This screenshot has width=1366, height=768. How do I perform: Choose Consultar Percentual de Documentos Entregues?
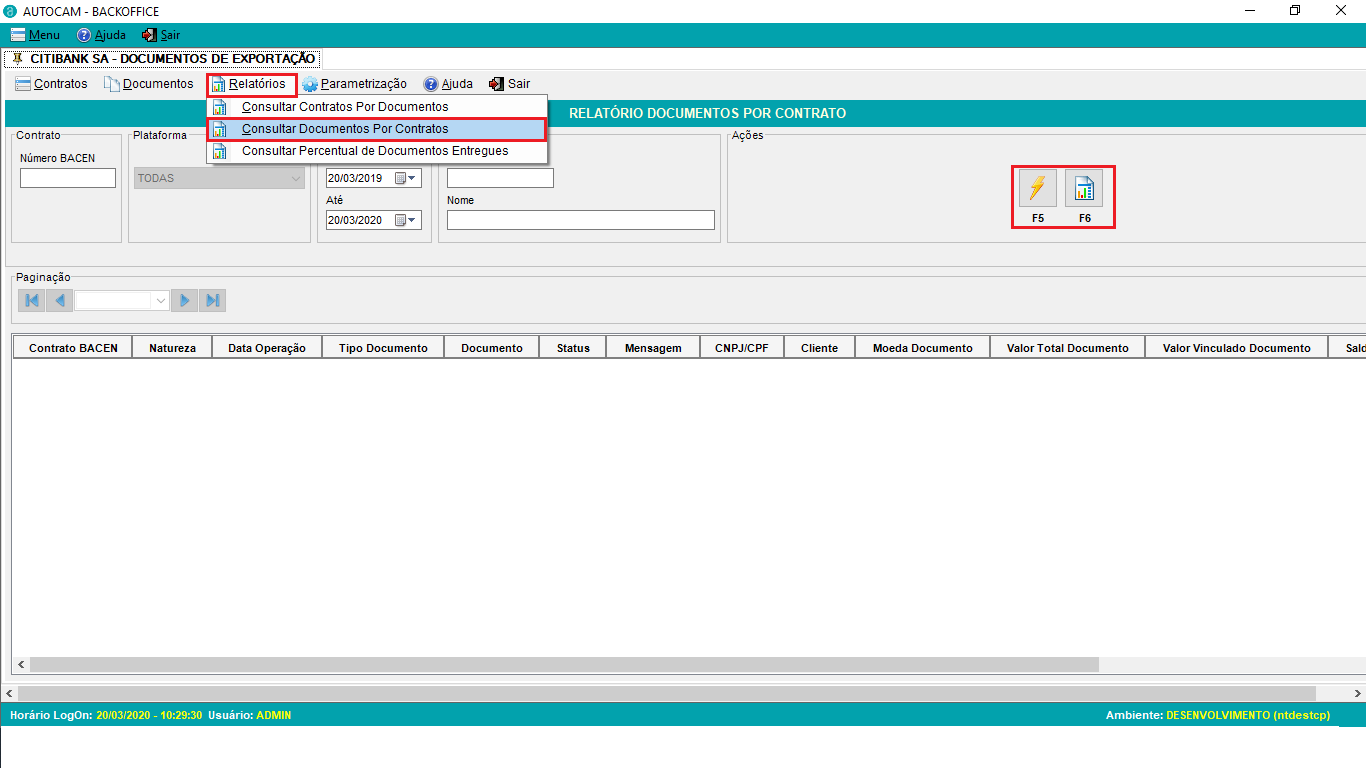coord(374,151)
